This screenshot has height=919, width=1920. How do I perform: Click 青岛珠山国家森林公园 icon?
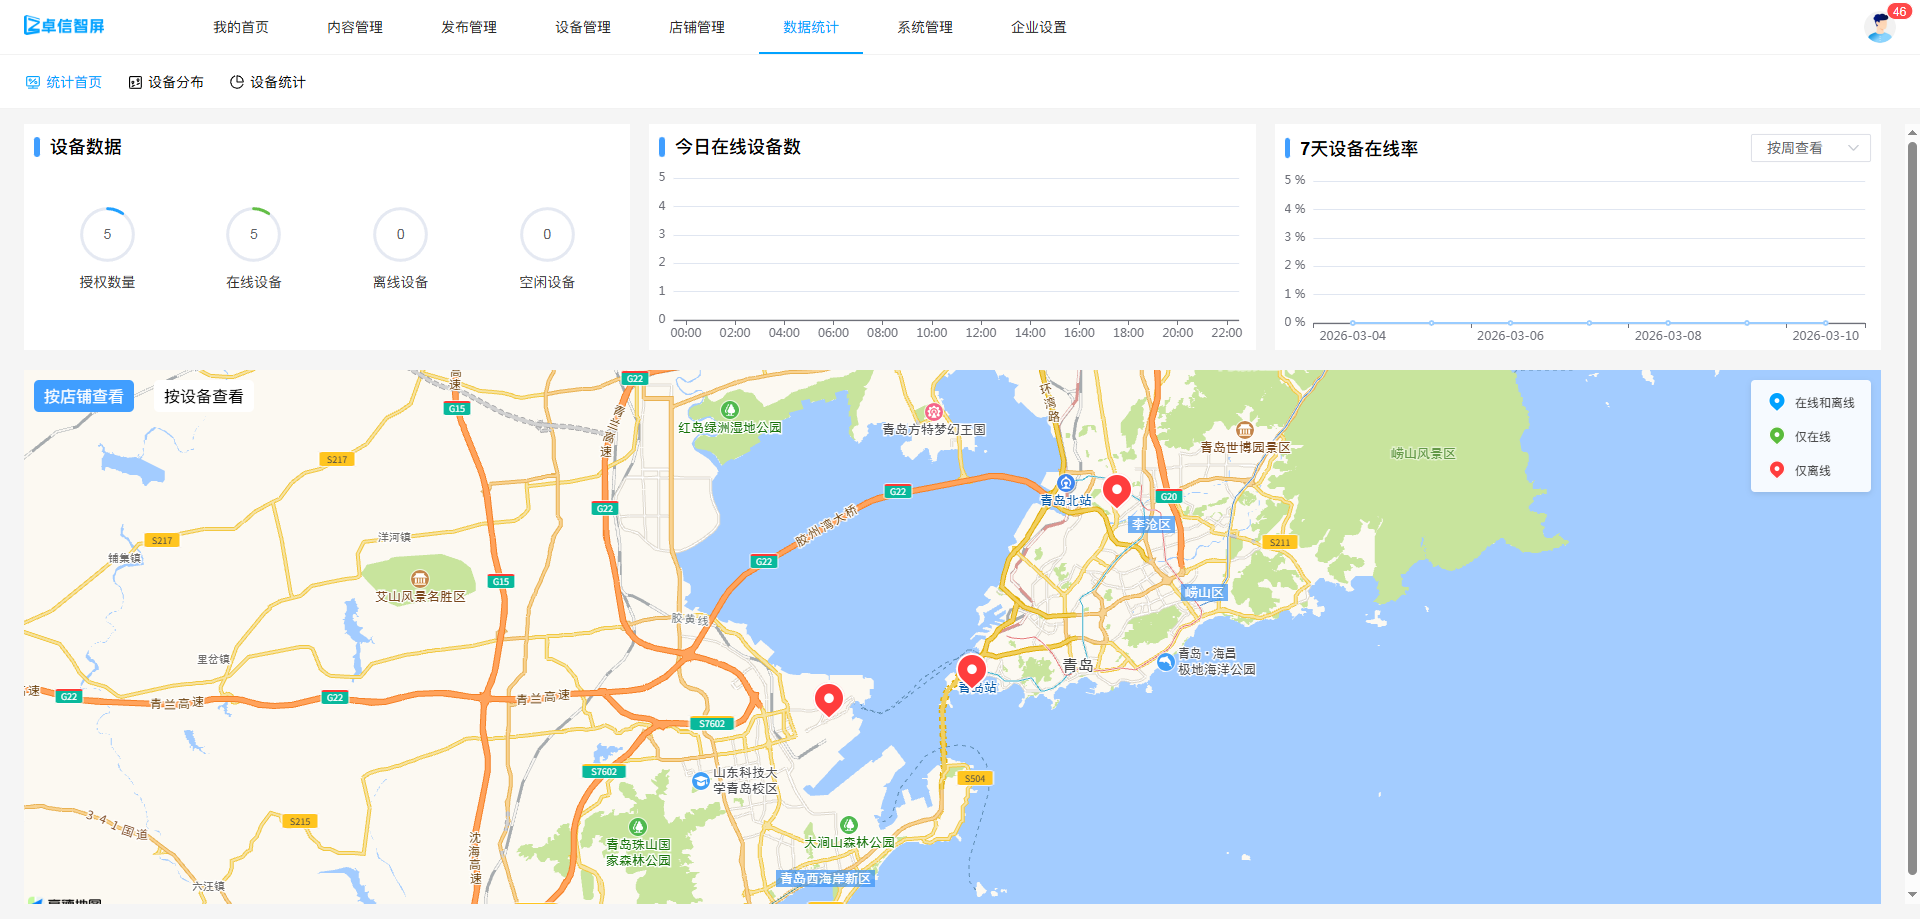pos(638,827)
